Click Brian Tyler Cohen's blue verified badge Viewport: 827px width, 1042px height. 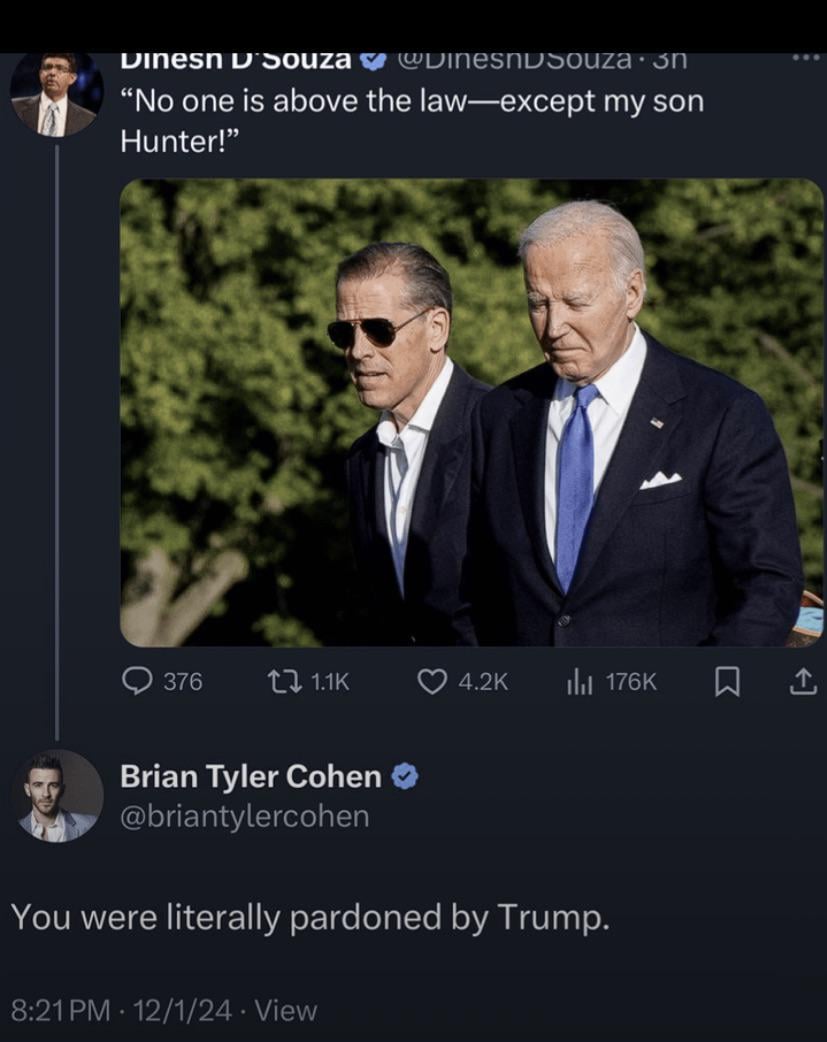point(403,776)
